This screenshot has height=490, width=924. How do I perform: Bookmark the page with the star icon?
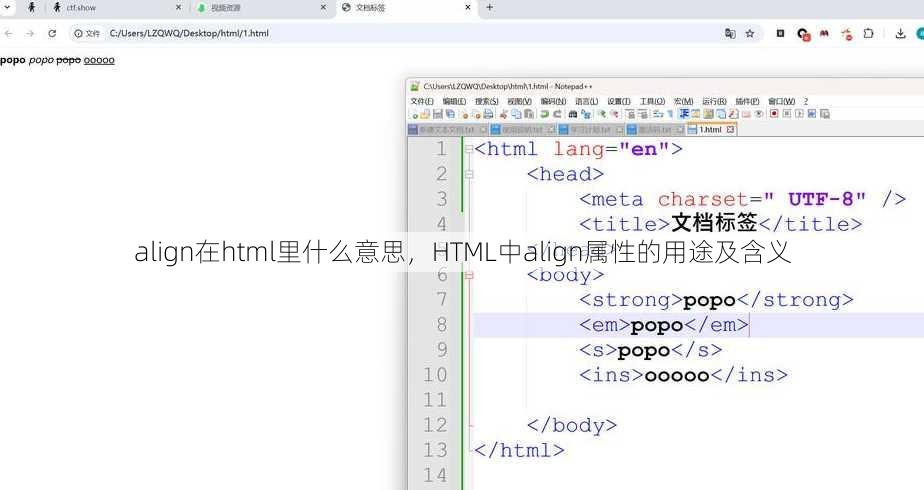pos(750,34)
